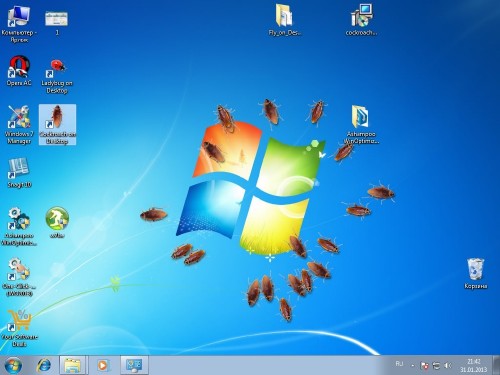Select the Компьютер desktop icon
This screenshot has height=375, width=500.
(19, 24)
